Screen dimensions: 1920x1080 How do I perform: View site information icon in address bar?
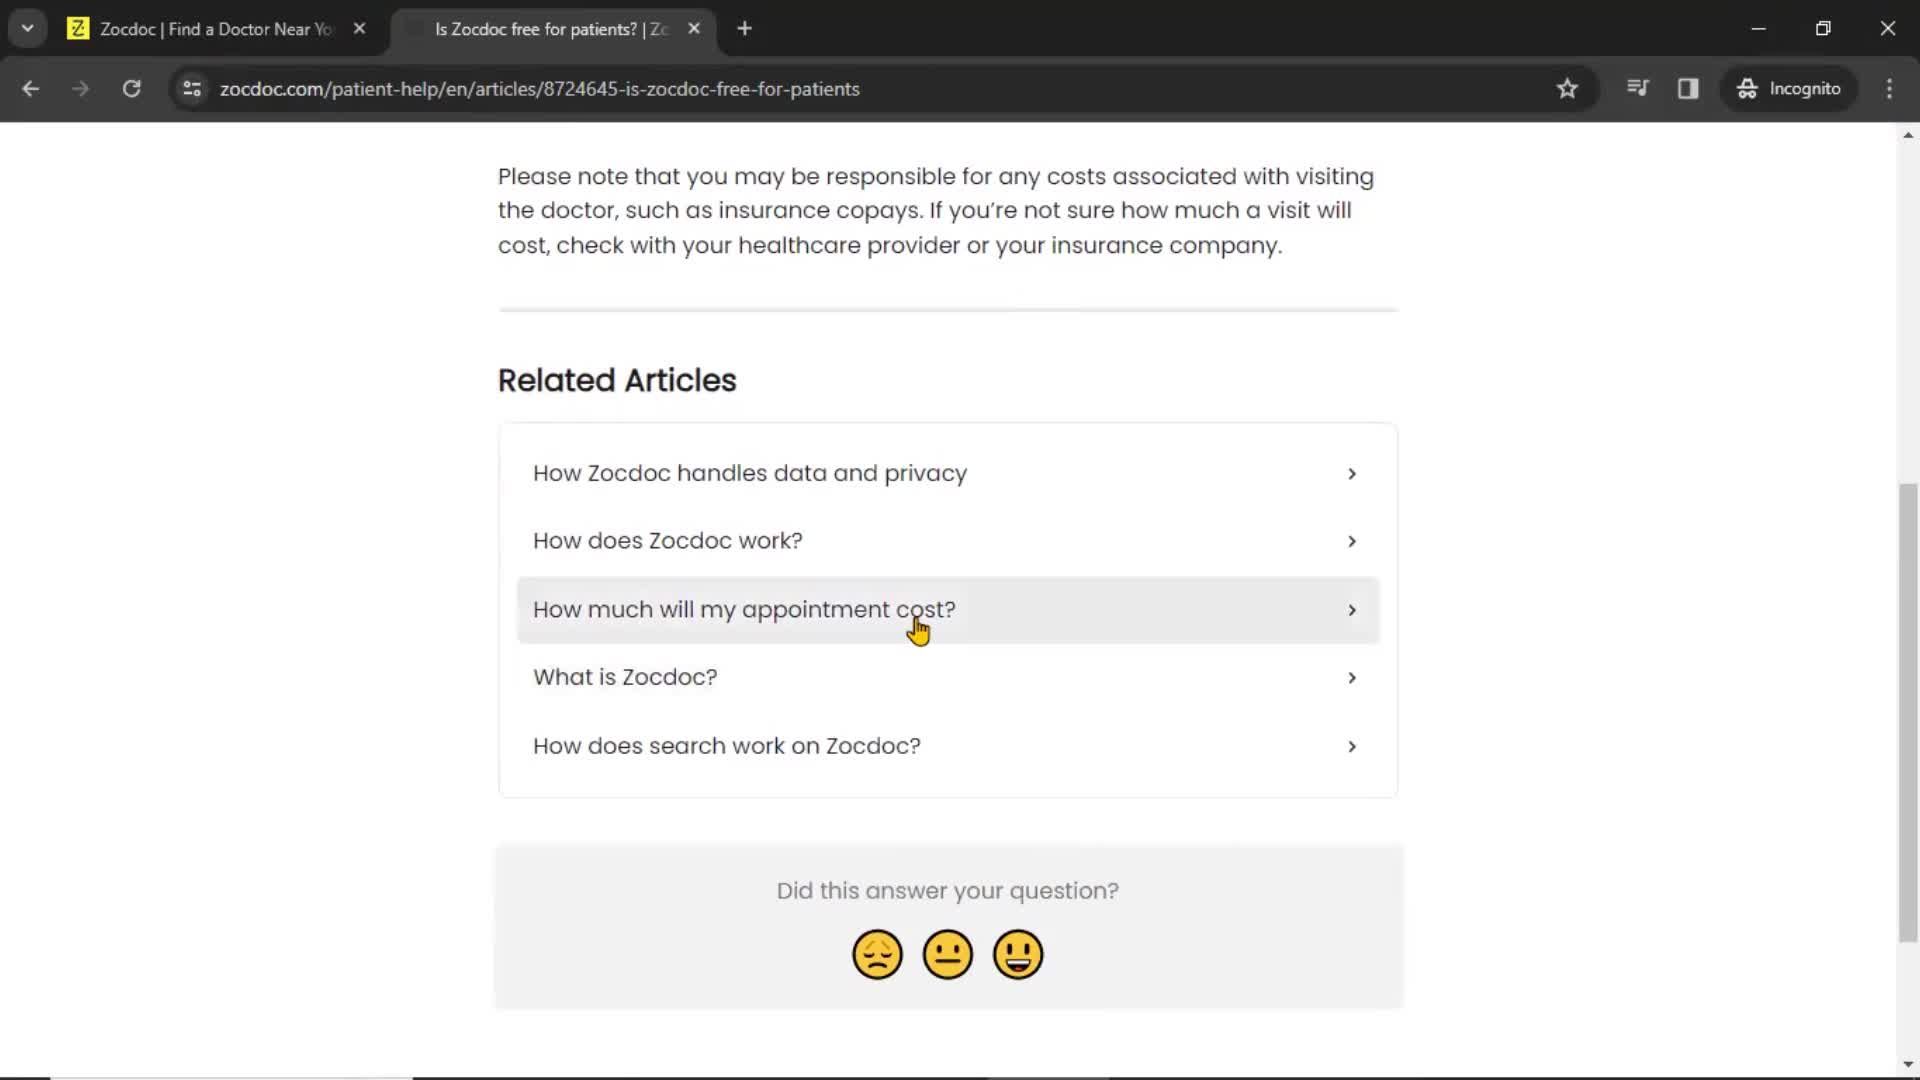[x=192, y=88]
